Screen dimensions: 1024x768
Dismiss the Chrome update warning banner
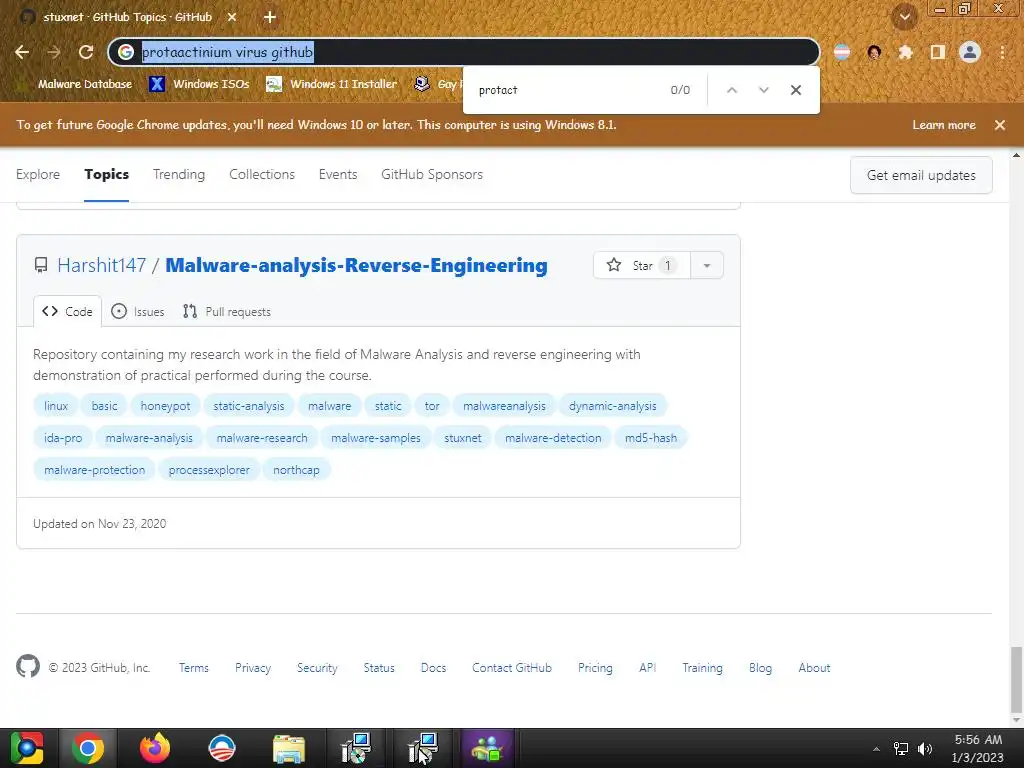point(1000,125)
